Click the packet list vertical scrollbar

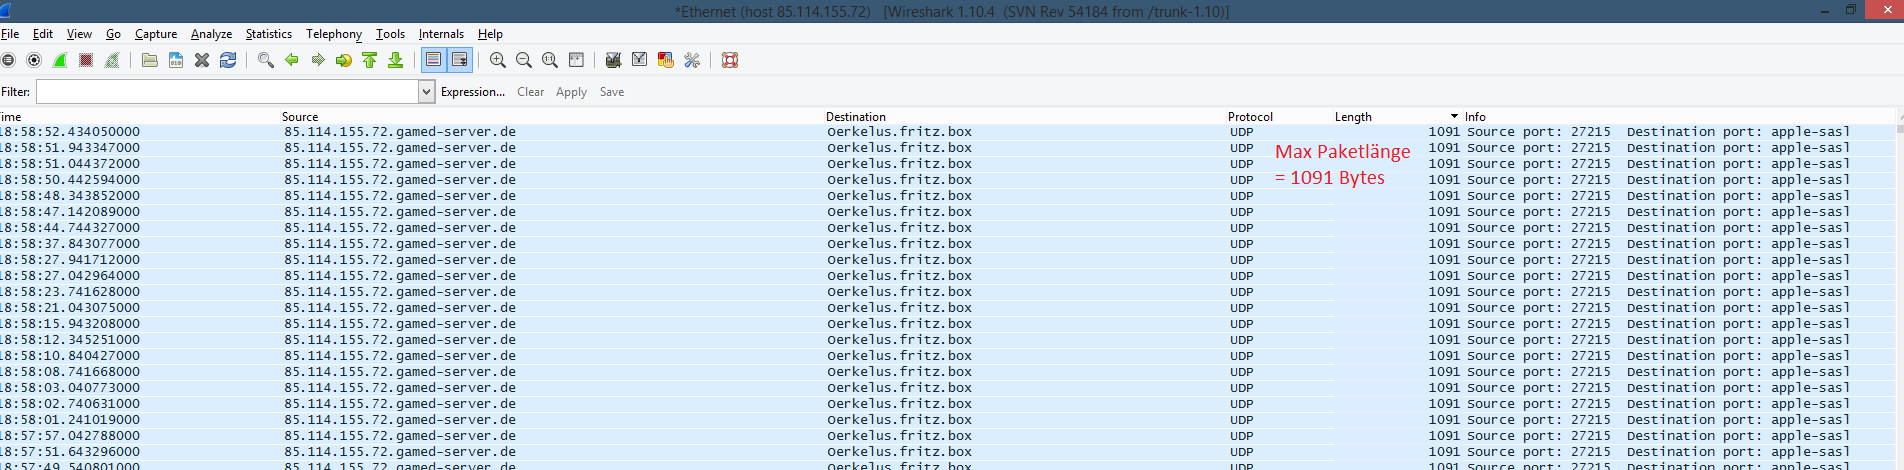[x=1899, y=290]
